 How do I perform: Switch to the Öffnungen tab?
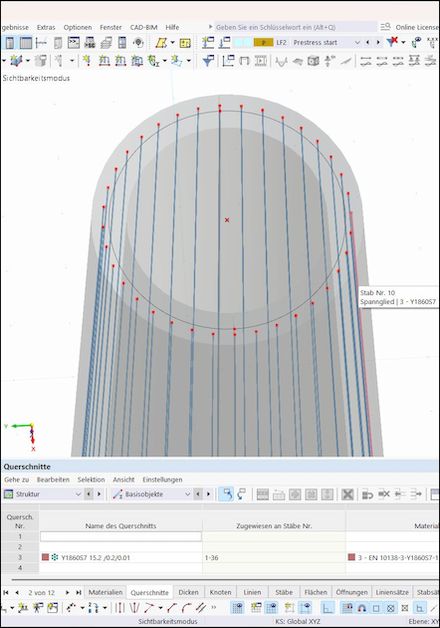[x=352, y=592]
